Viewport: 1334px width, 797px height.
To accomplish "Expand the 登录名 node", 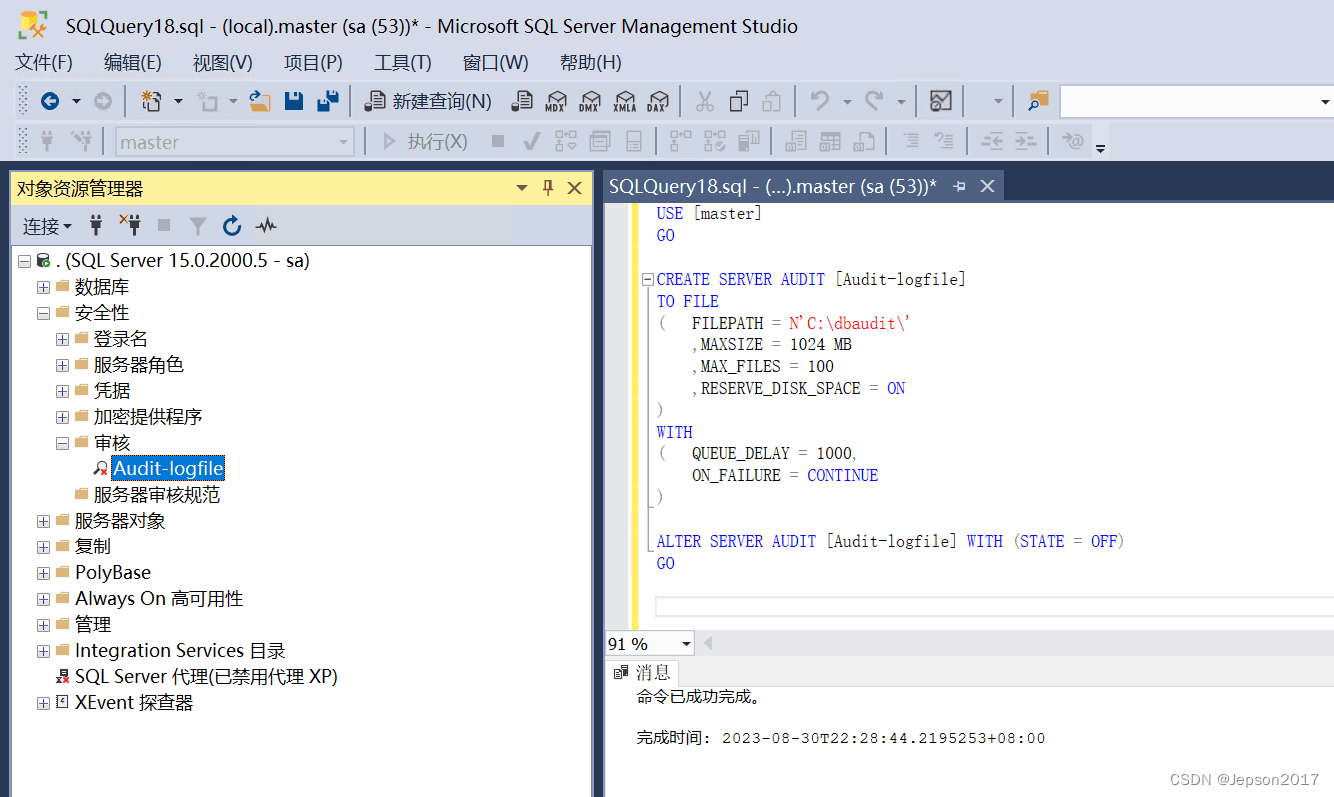I will tap(62, 339).
